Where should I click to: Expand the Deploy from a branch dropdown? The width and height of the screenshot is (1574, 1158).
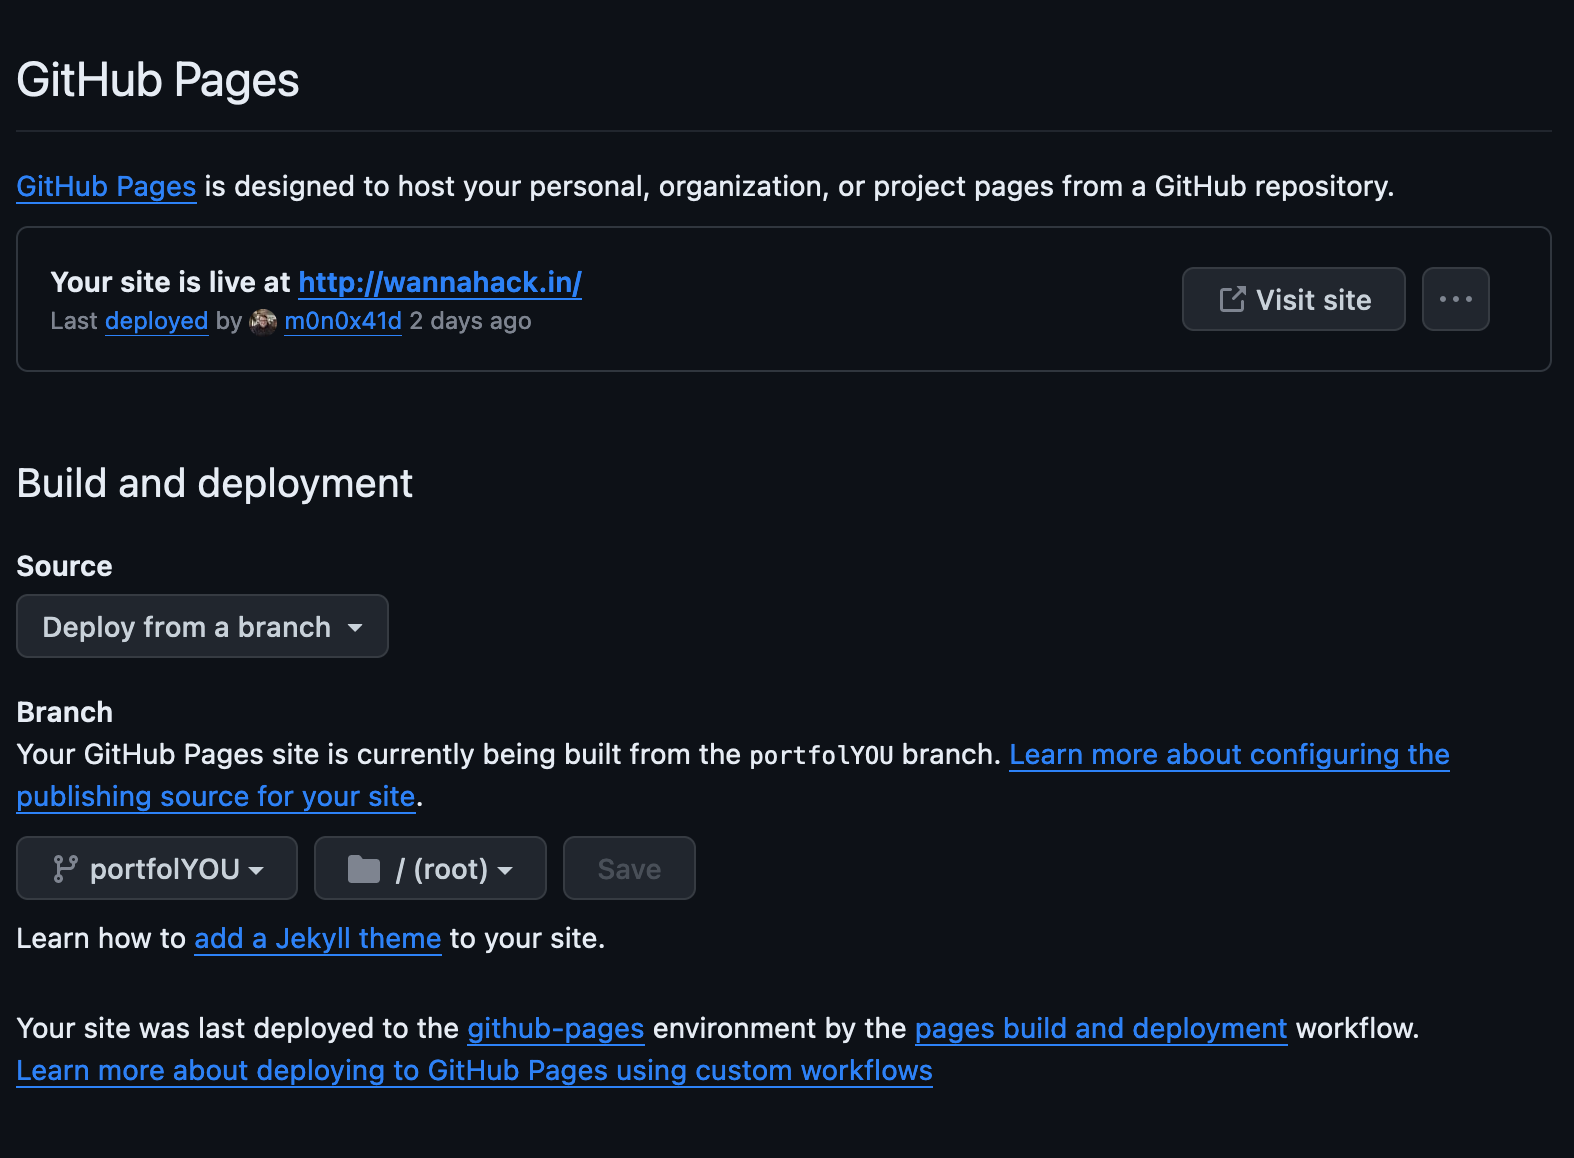point(202,626)
